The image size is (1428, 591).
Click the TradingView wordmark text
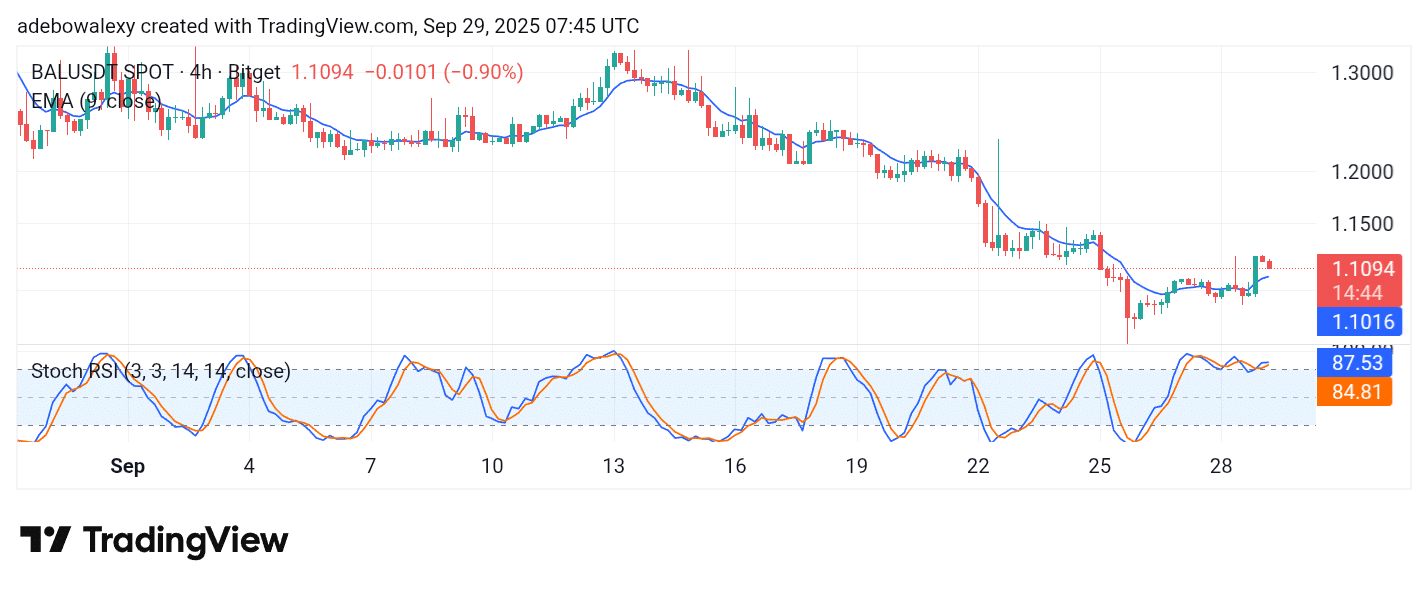[185, 540]
